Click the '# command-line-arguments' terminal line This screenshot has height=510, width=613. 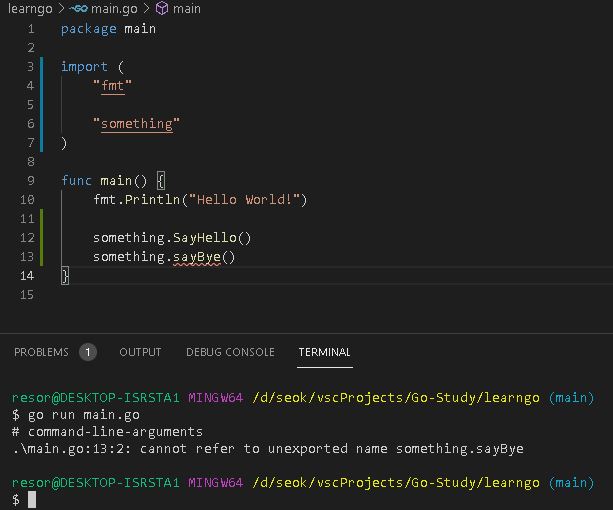[108, 431]
